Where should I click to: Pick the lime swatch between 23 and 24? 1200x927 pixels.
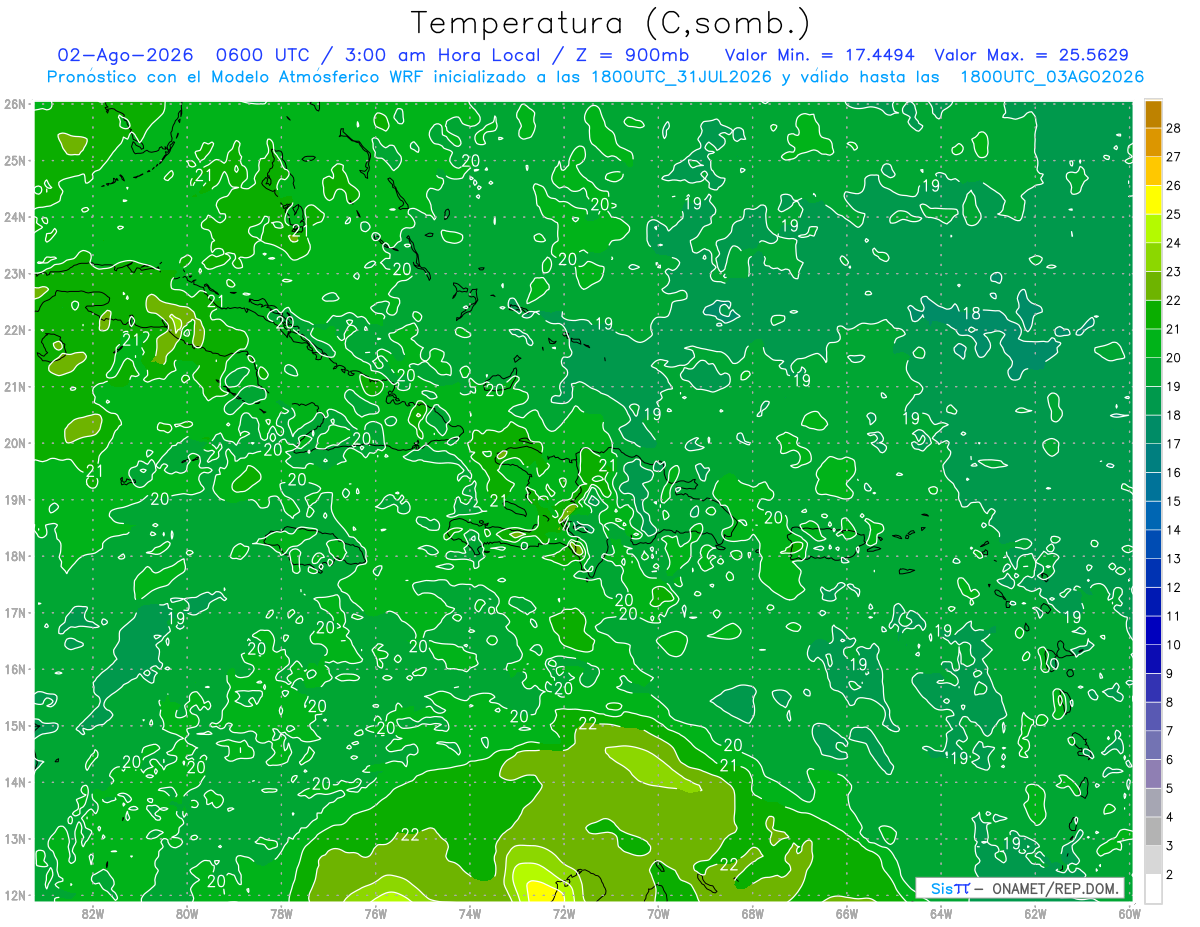click(x=1153, y=257)
